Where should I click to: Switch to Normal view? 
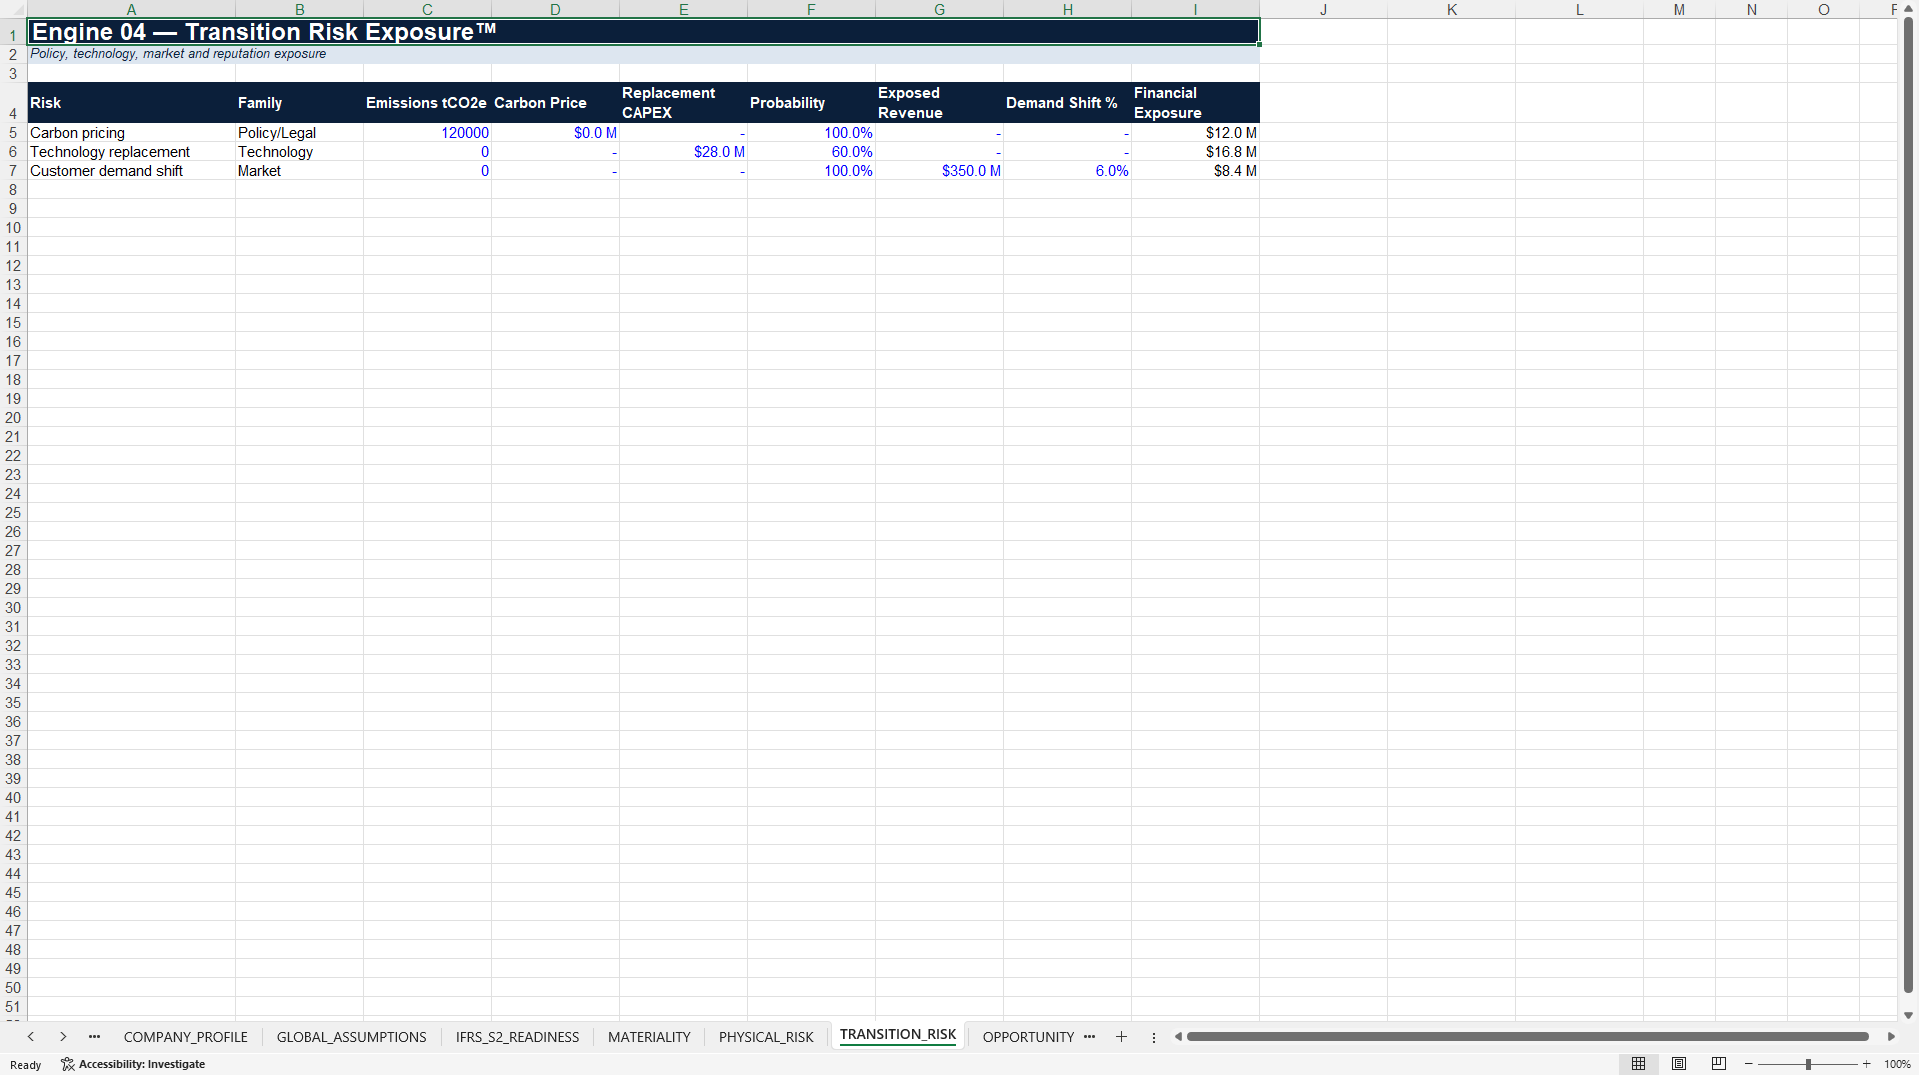tap(1638, 1064)
